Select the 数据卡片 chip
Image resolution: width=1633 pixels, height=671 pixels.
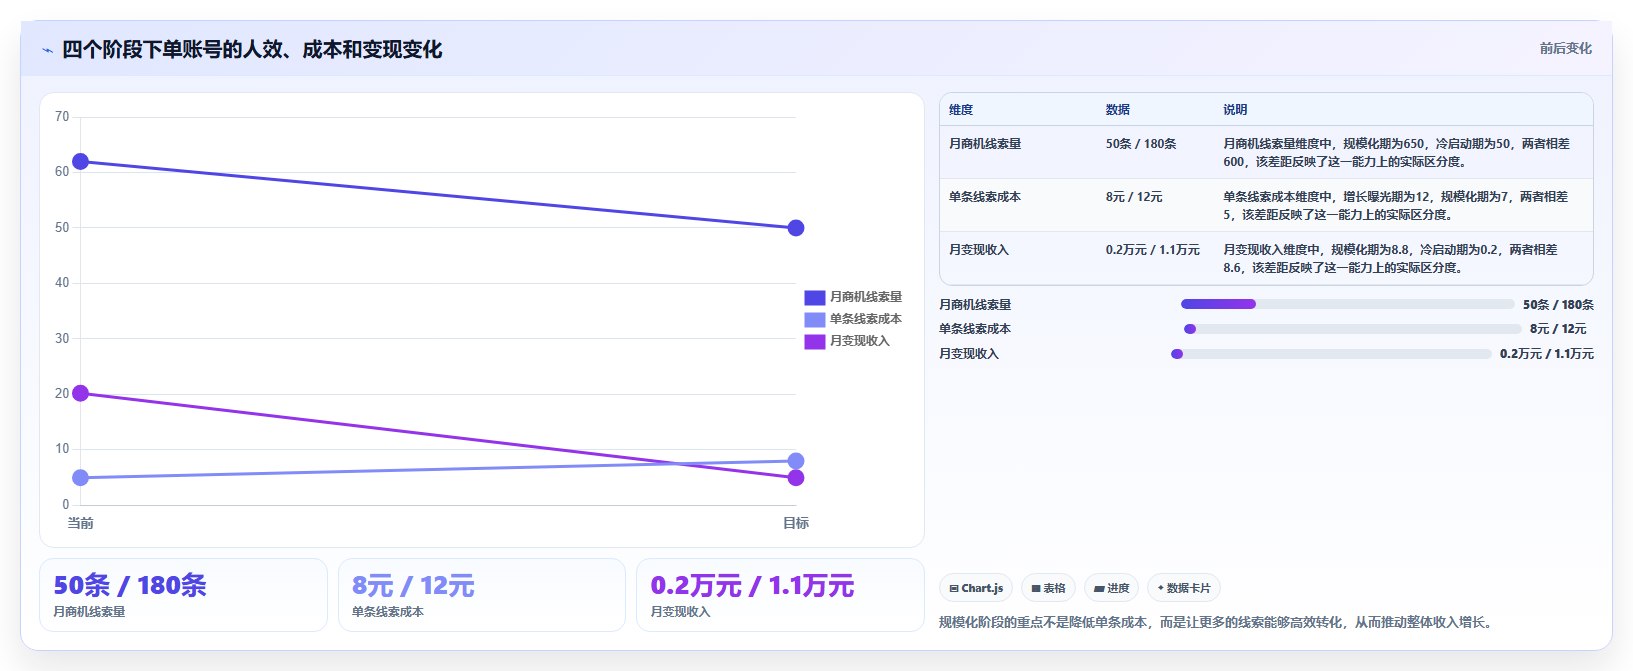(x=1184, y=588)
